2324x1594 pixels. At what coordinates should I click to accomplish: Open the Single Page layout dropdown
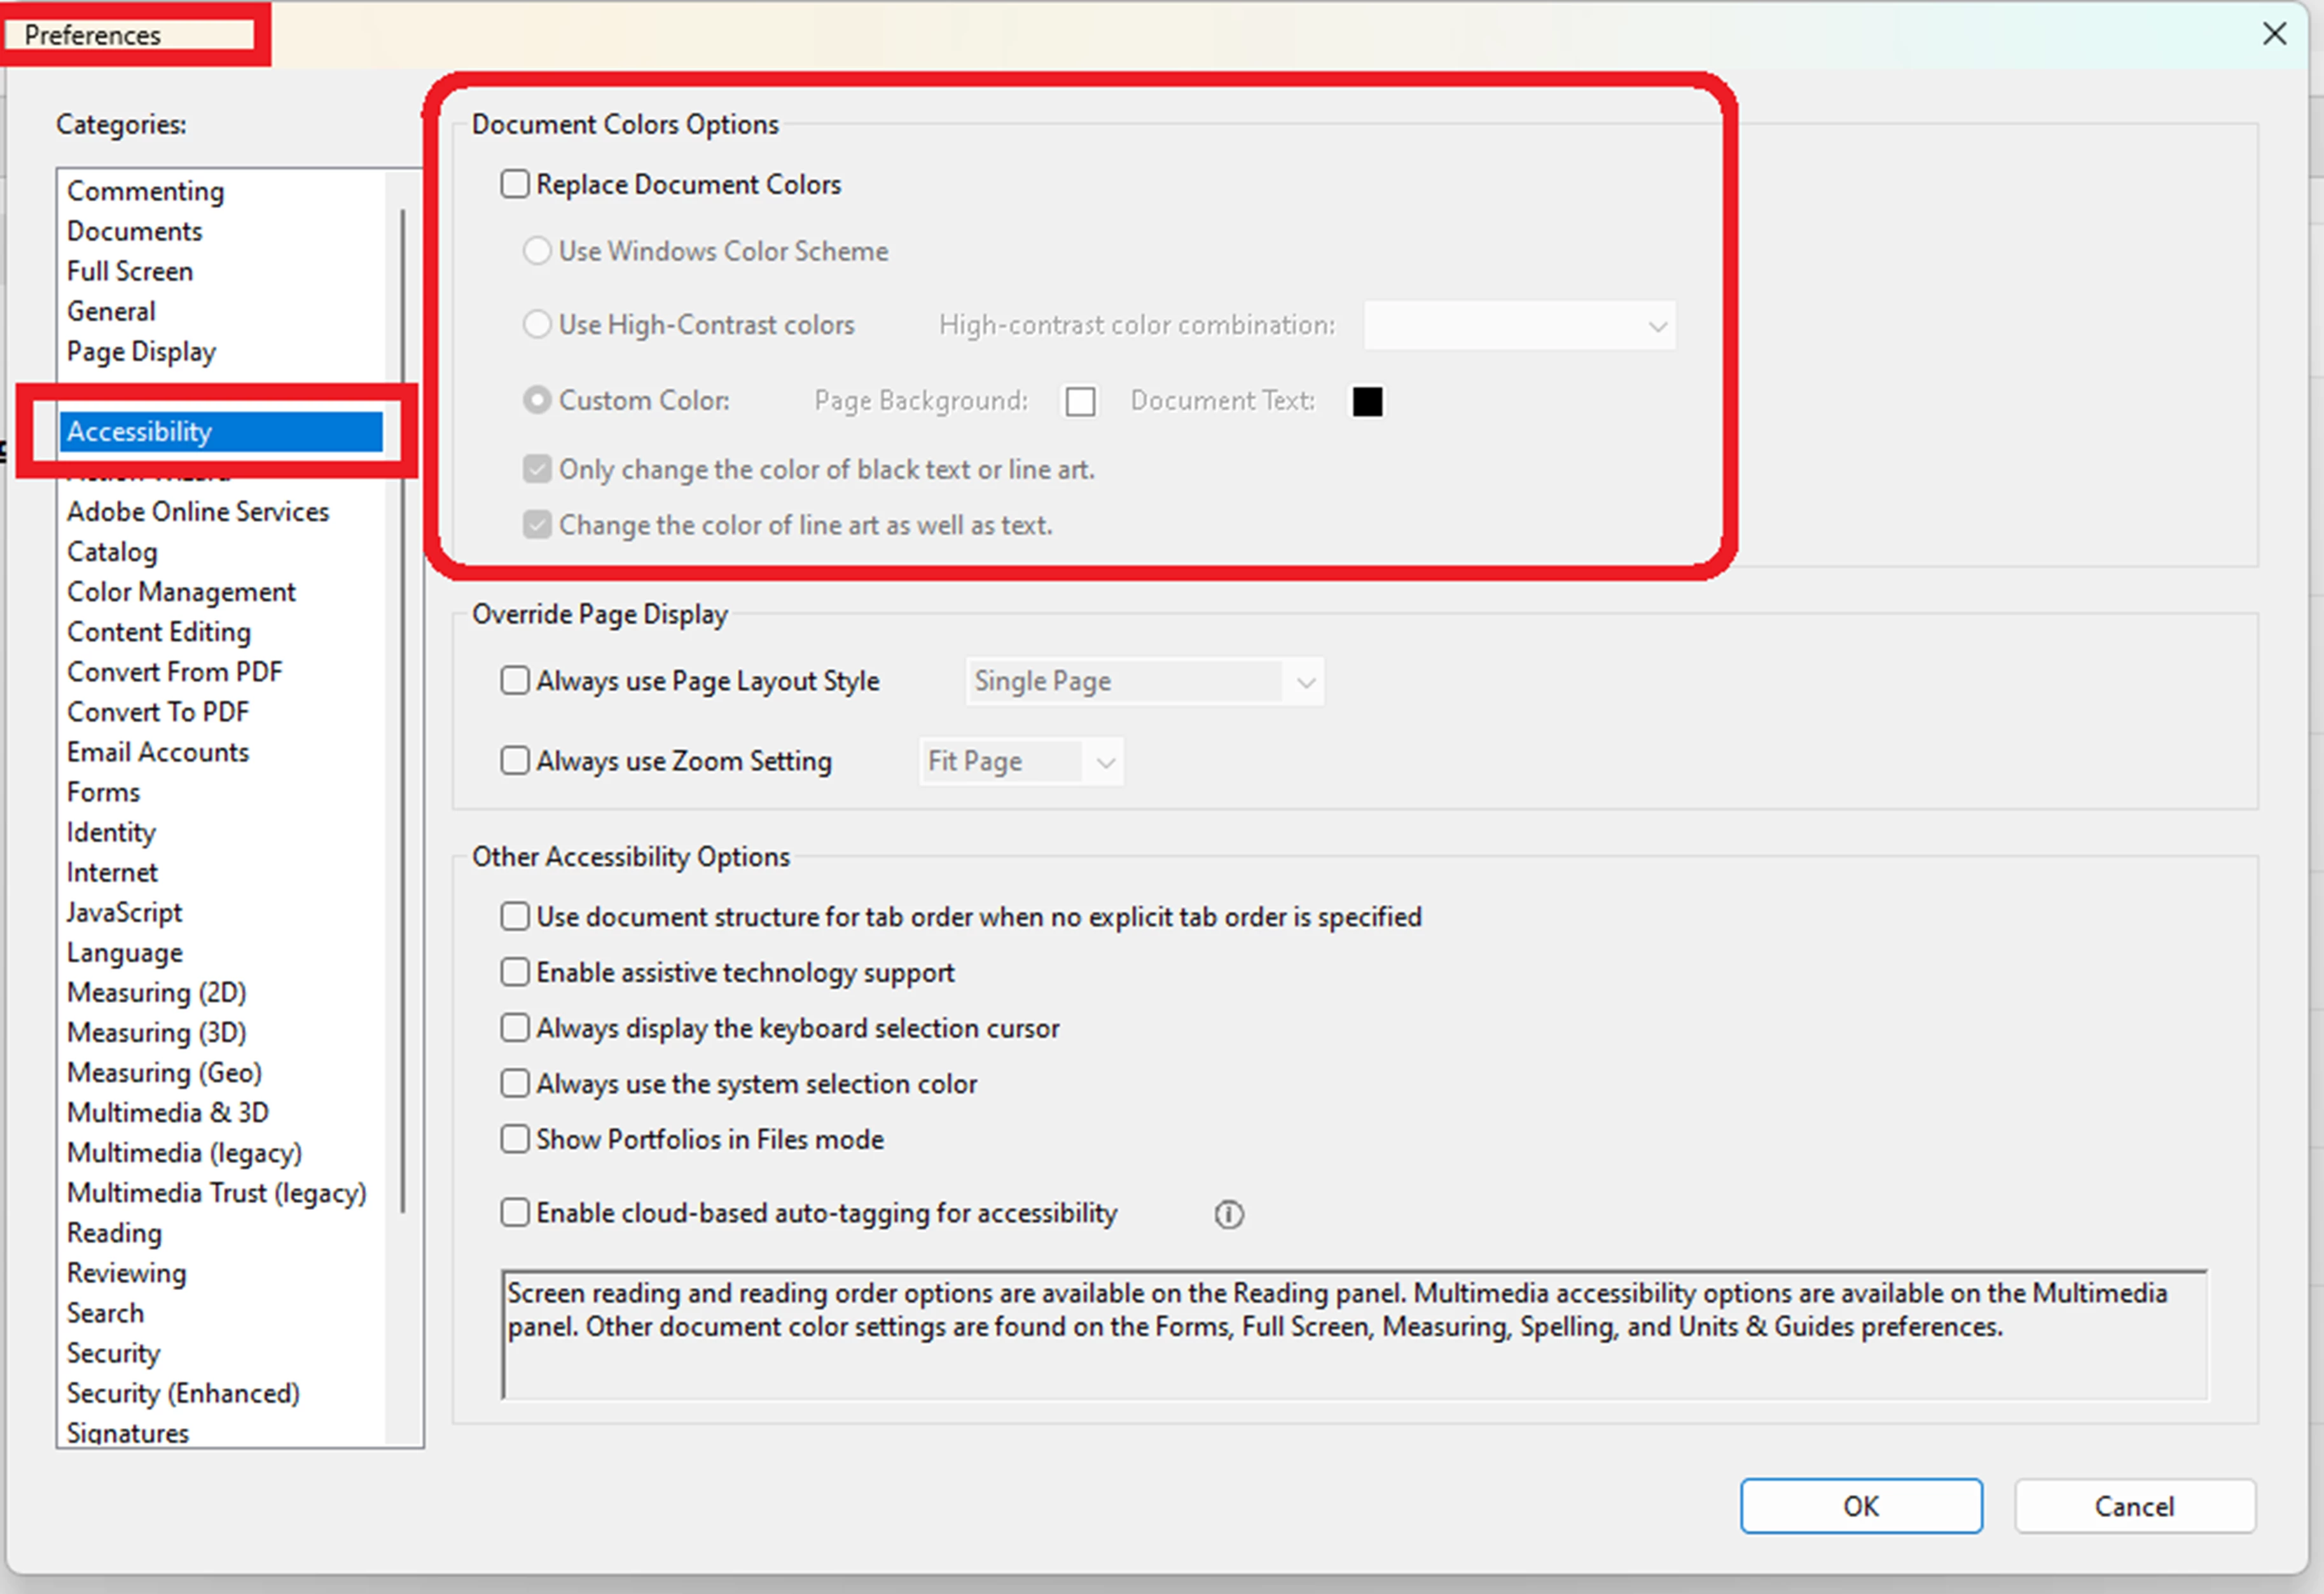click(1144, 682)
